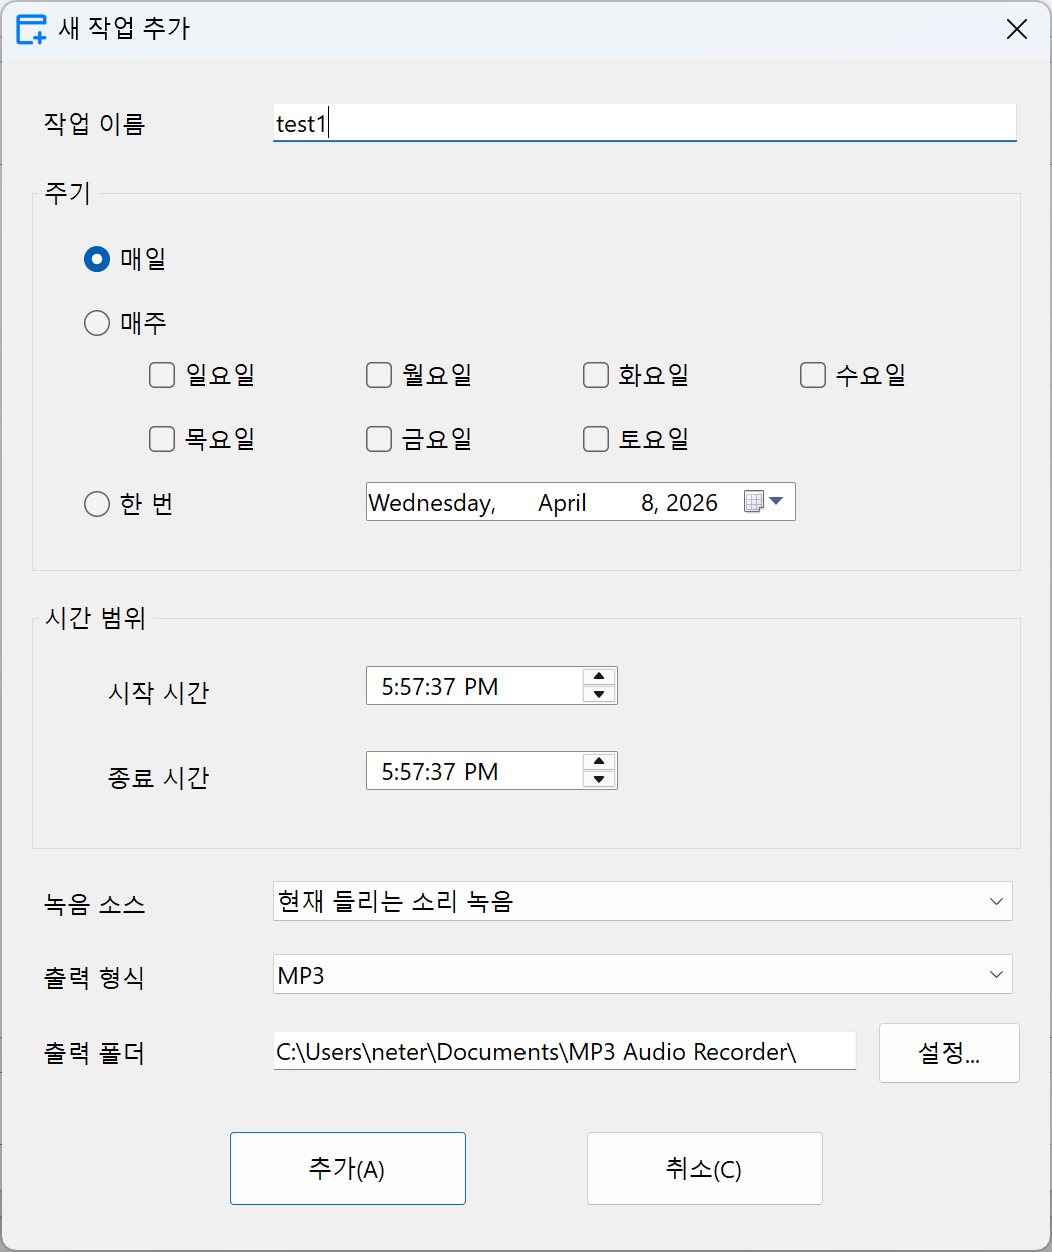Click the 추가(A) button
Image resolution: width=1052 pixels, height=1252 pixels.
coord(348,1169)
